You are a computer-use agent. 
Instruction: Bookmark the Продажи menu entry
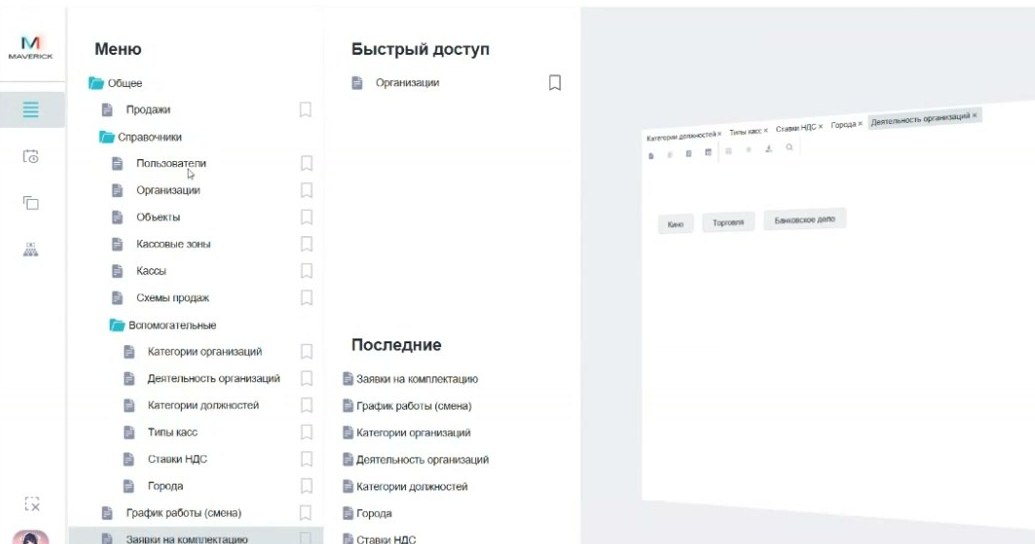point(306,110)
